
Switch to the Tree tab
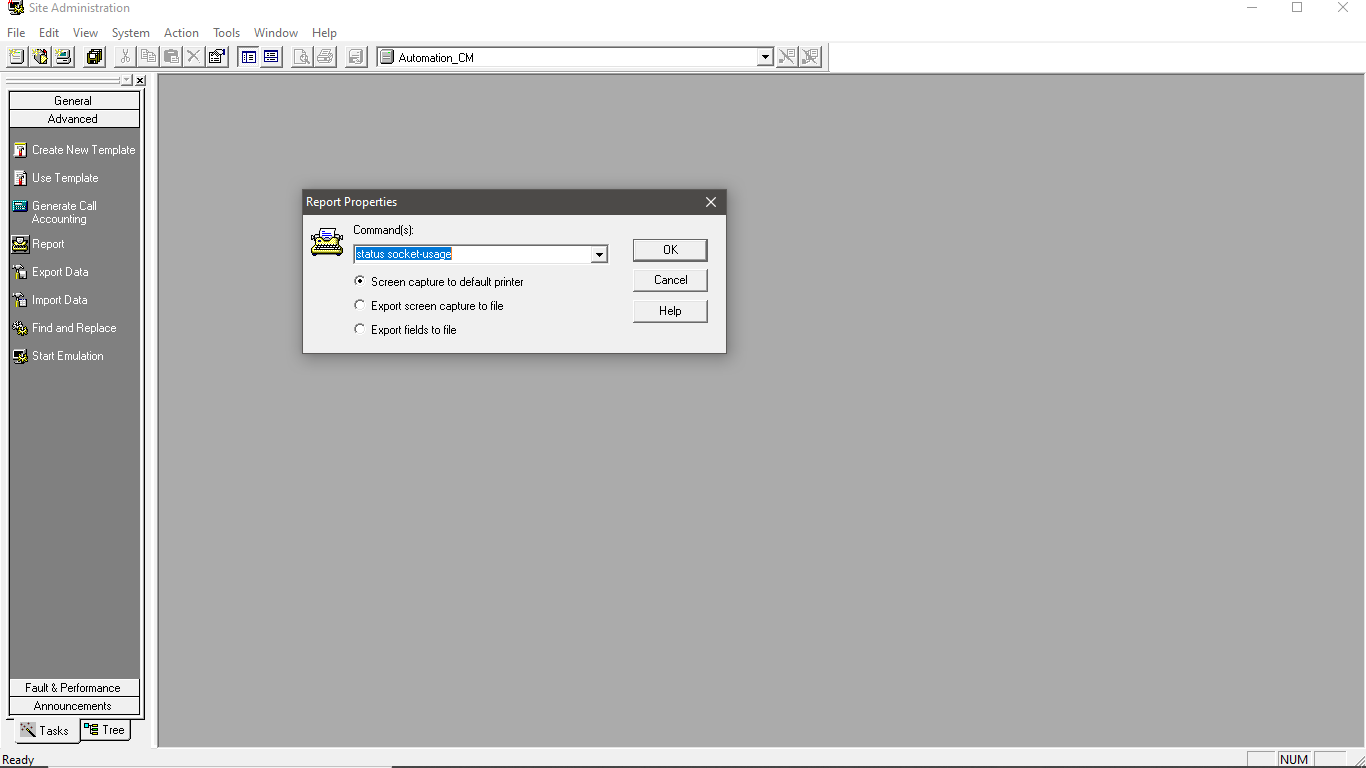click(105, 730)
